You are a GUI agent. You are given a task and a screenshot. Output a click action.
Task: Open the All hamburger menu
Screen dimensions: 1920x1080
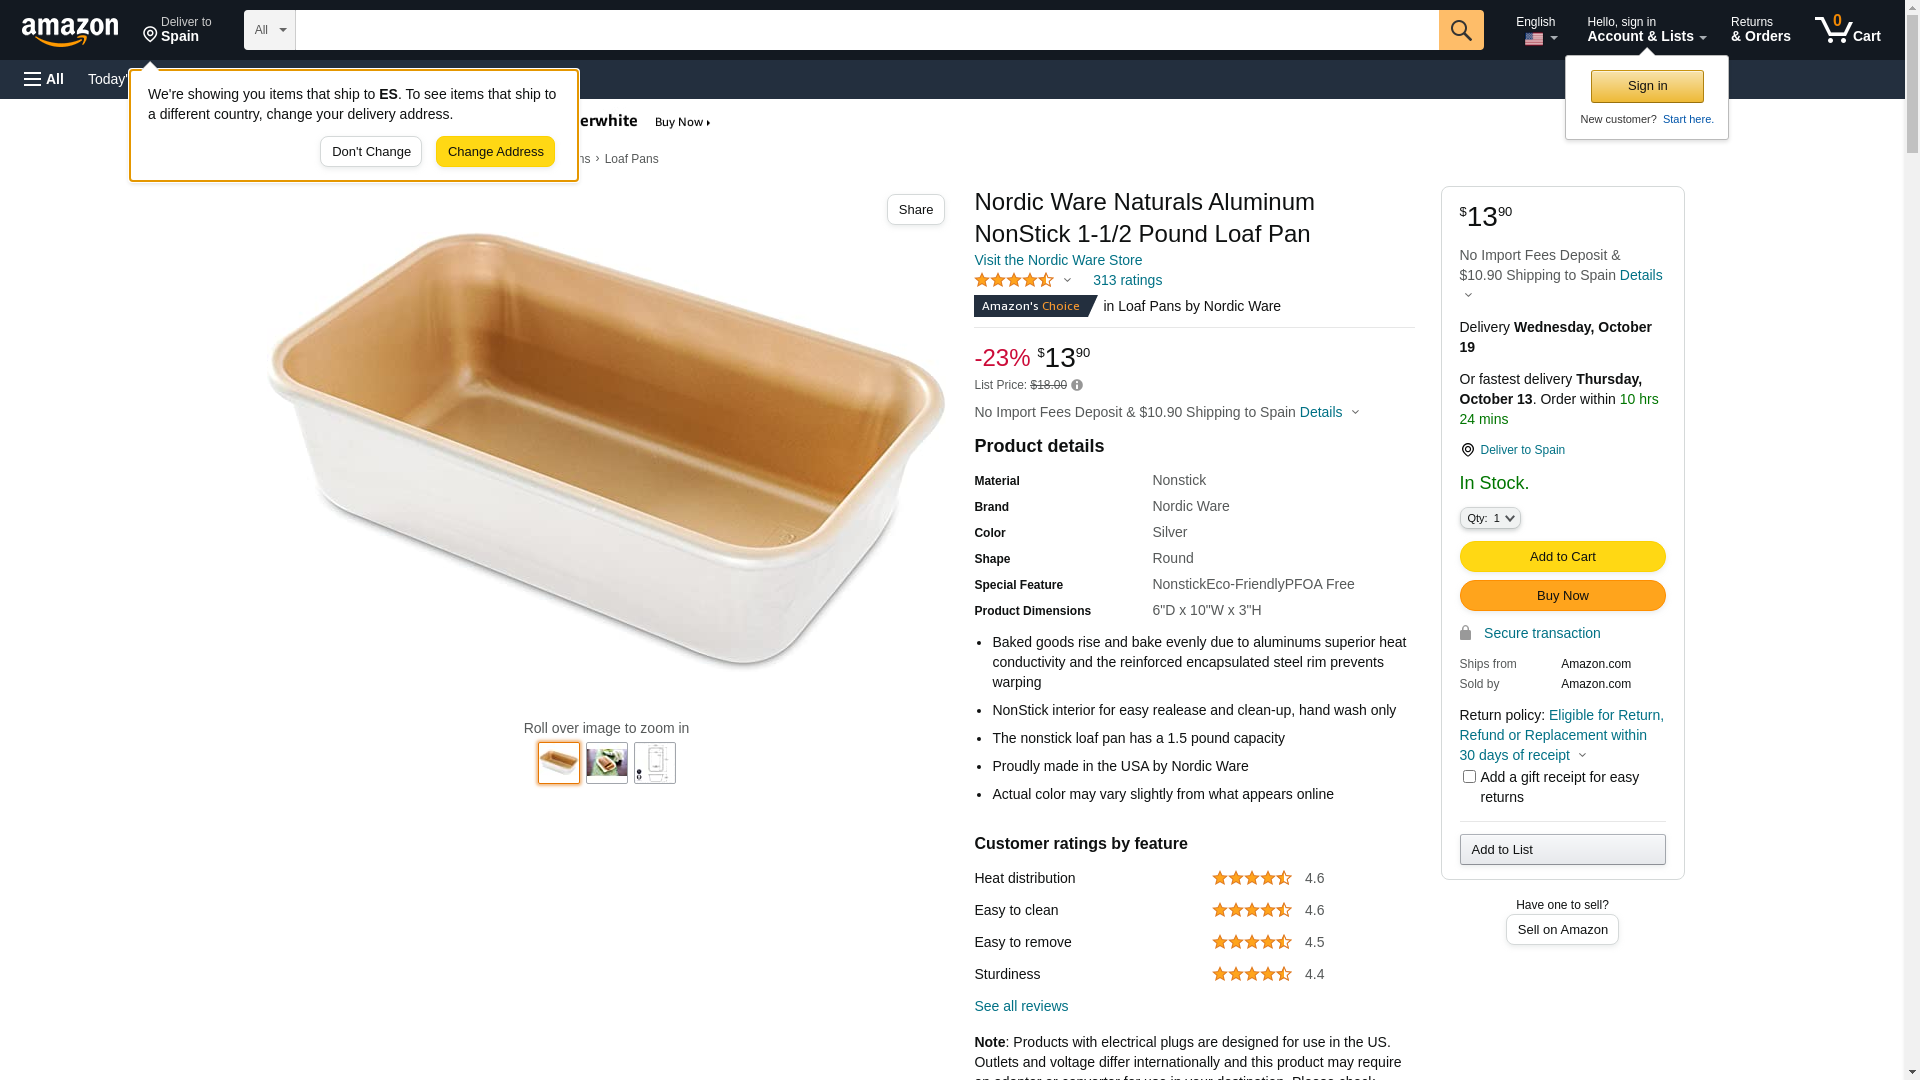click(x=44, y=79)
